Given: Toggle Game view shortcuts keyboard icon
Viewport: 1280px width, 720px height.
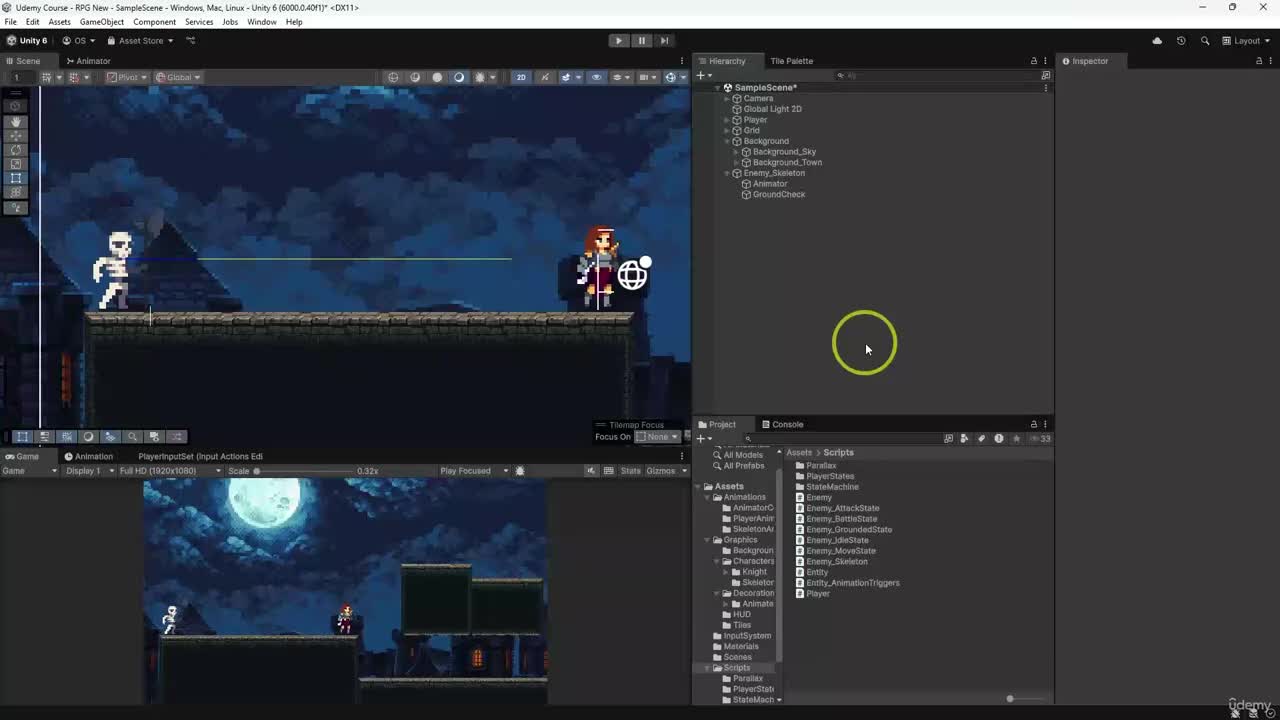Looking at the screenshot, I should click(608, 471).
